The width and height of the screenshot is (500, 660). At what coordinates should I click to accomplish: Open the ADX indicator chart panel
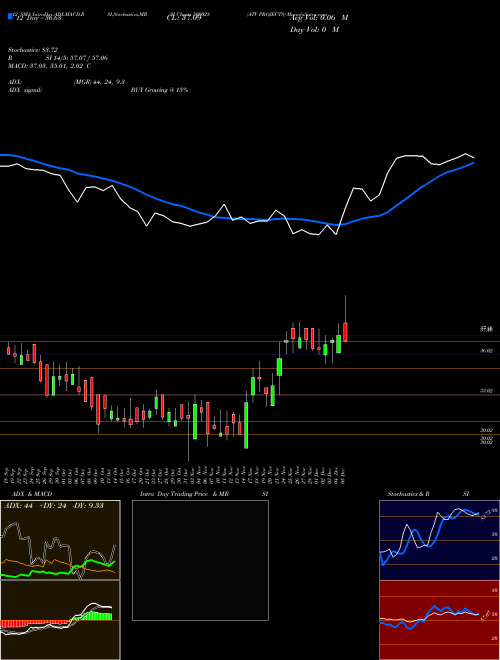(x=60, y=540)
